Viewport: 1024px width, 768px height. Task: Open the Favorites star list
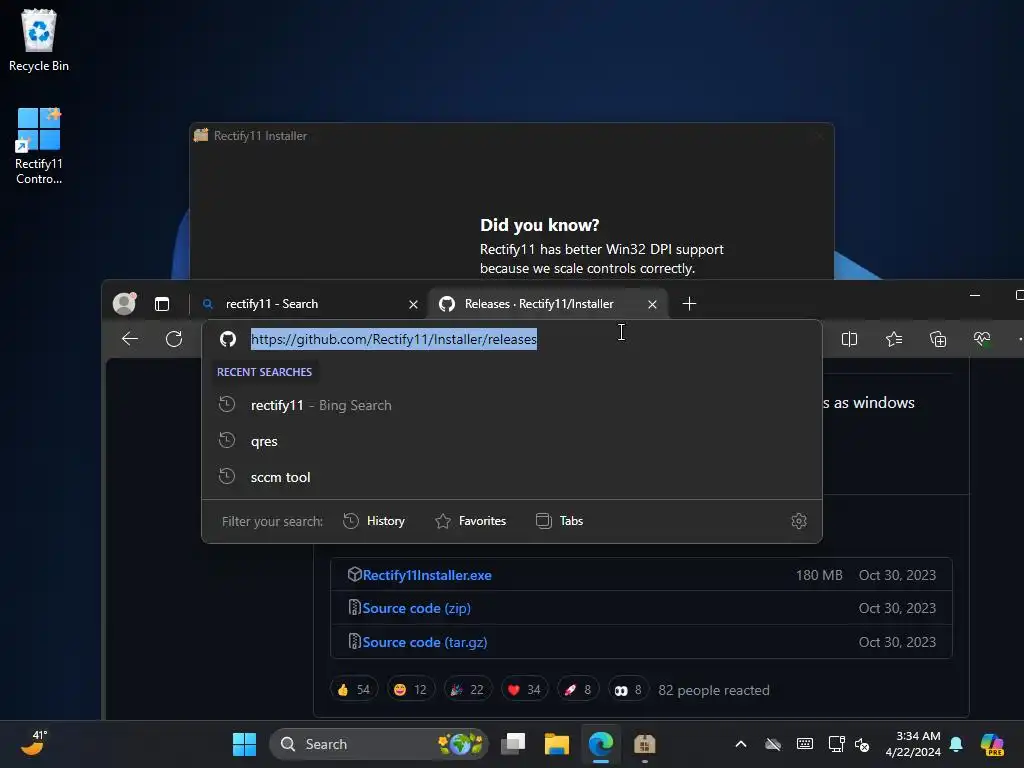(894, 339)
